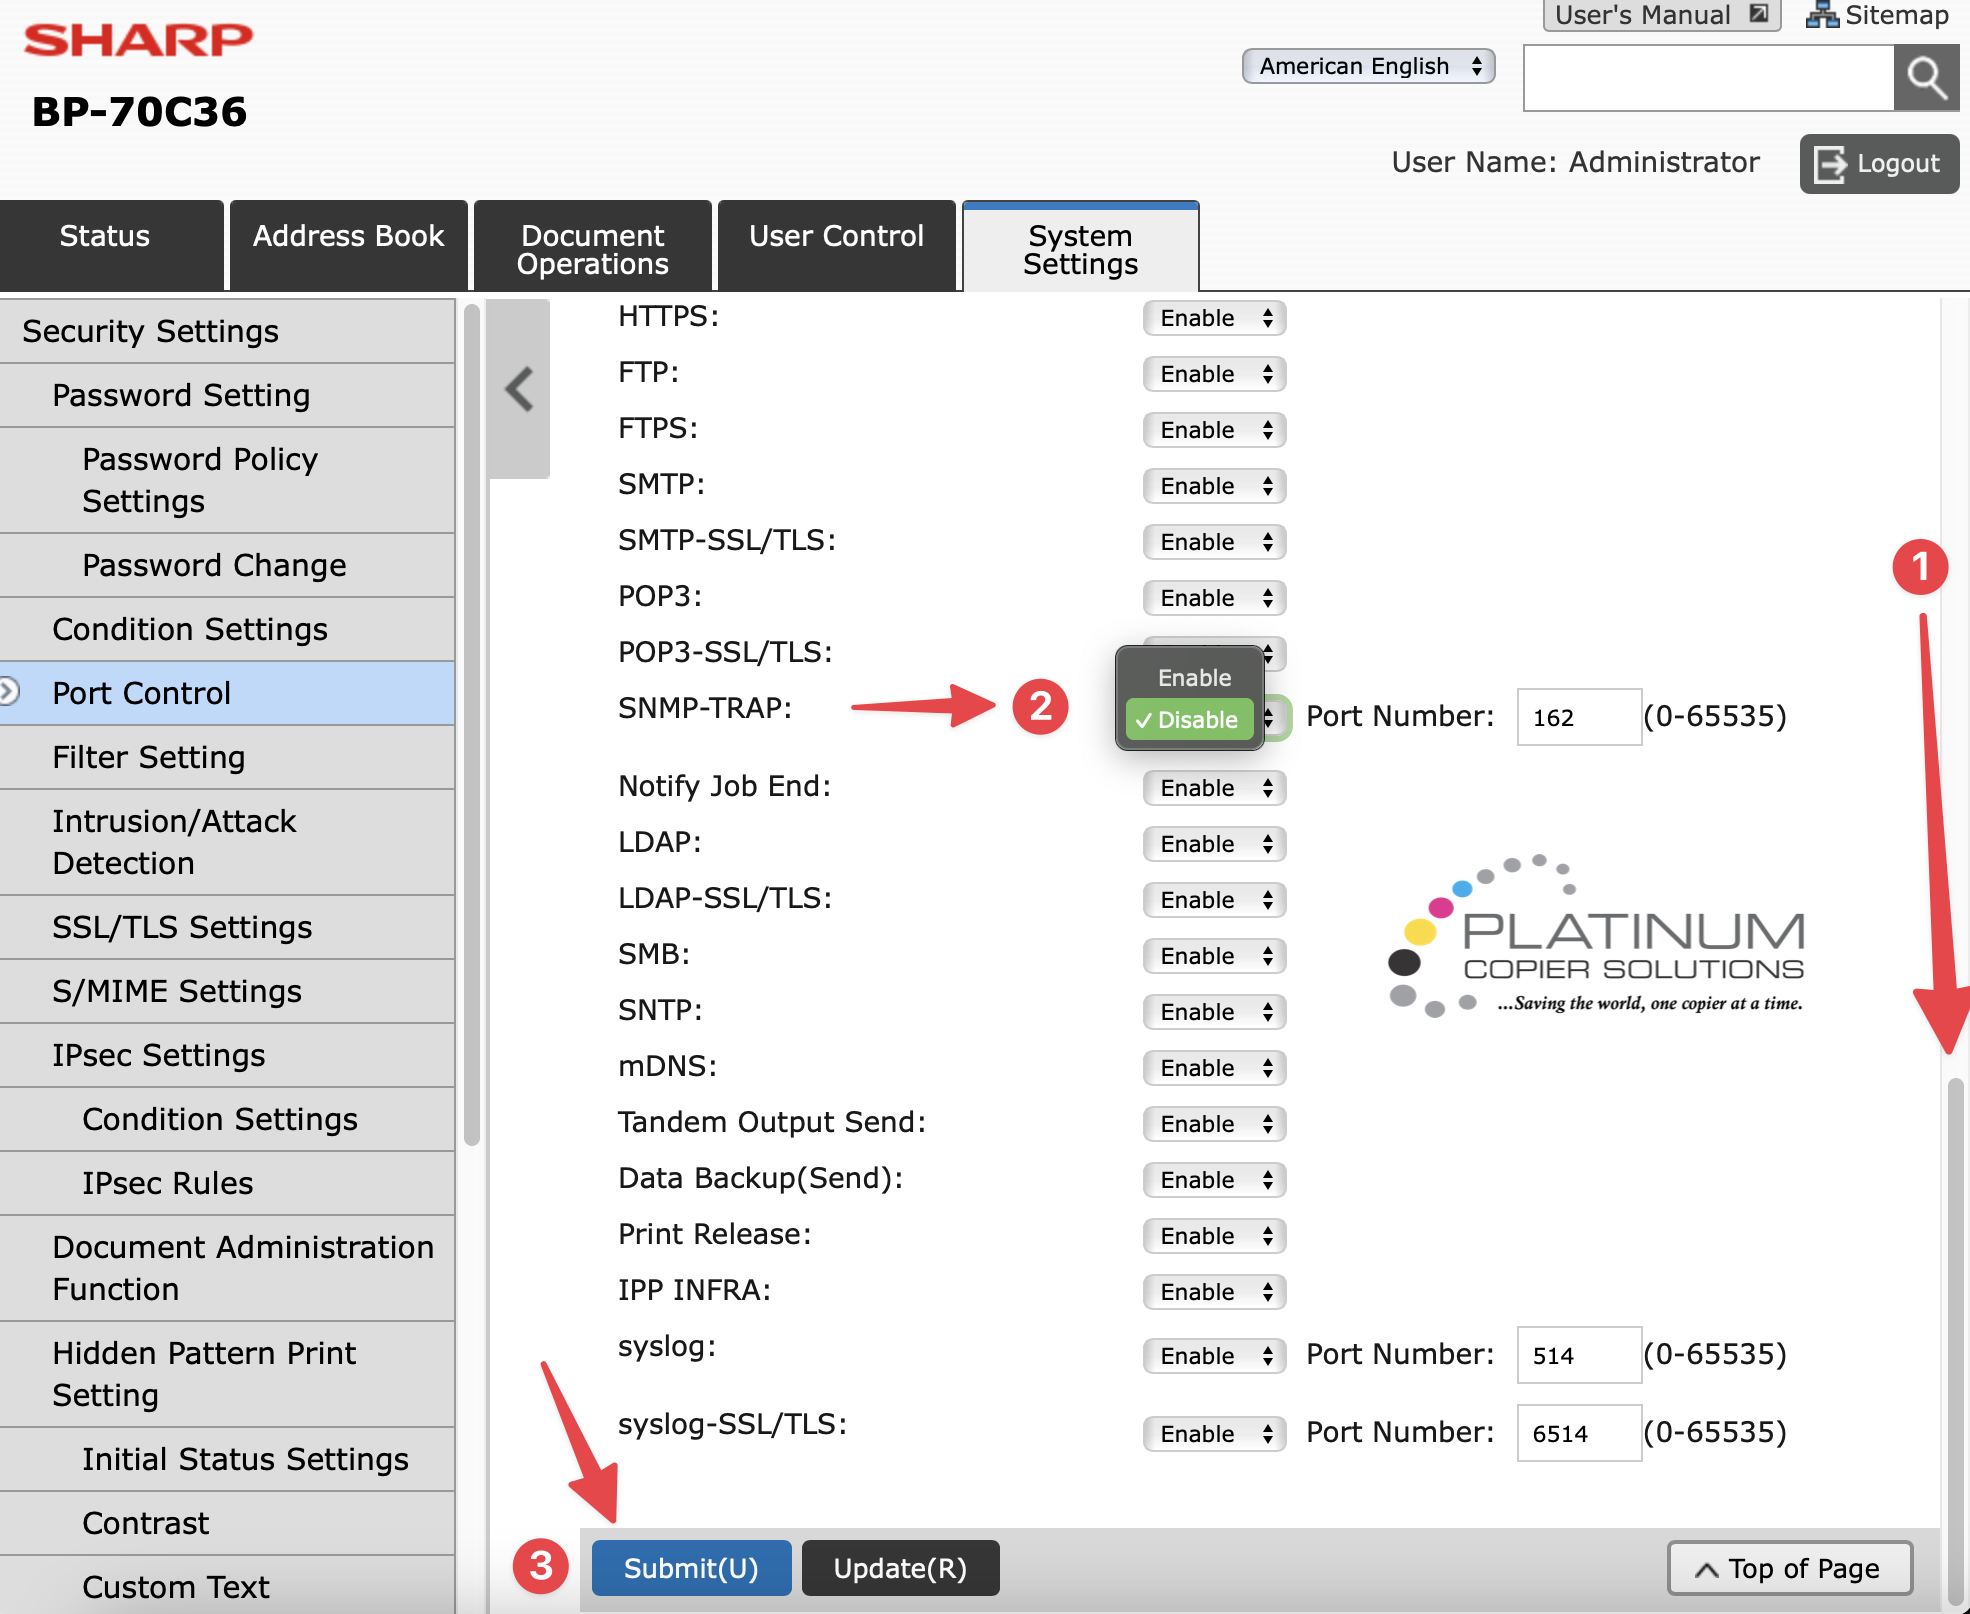Screen dimensions: 1970x1614
Task: Collapse the sidebar using left chevron
Action: click(x=519, y=389)
